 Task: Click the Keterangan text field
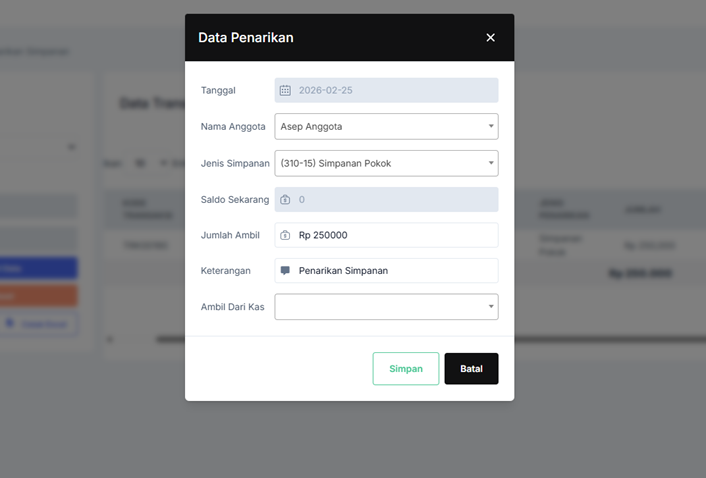click(395, 271)
